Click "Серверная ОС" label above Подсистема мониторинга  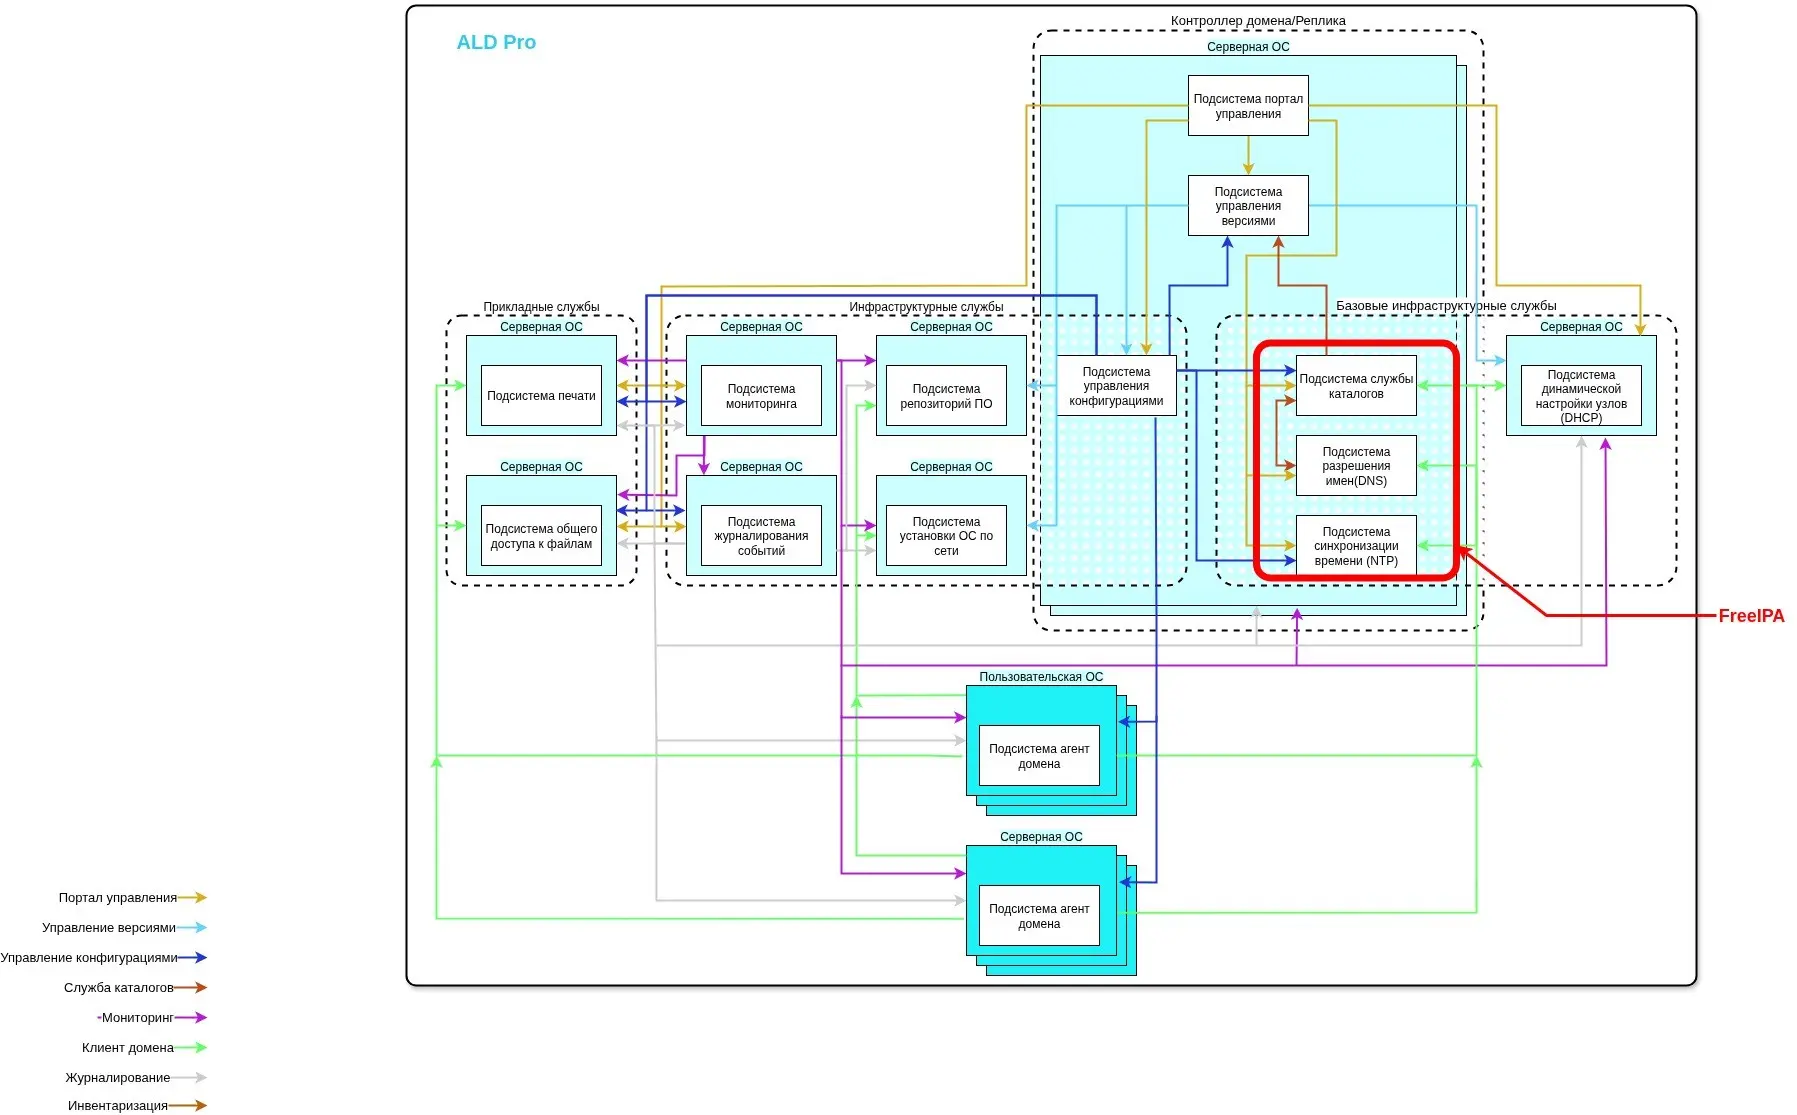[761, 327]
